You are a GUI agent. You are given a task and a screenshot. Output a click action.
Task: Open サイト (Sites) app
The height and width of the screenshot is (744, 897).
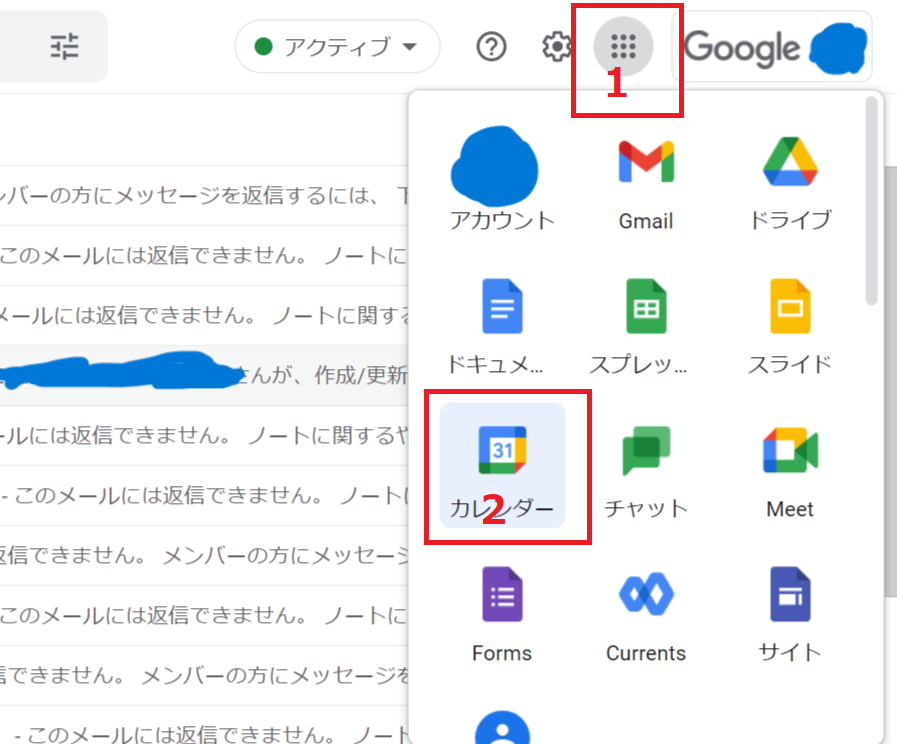point(790,613)
